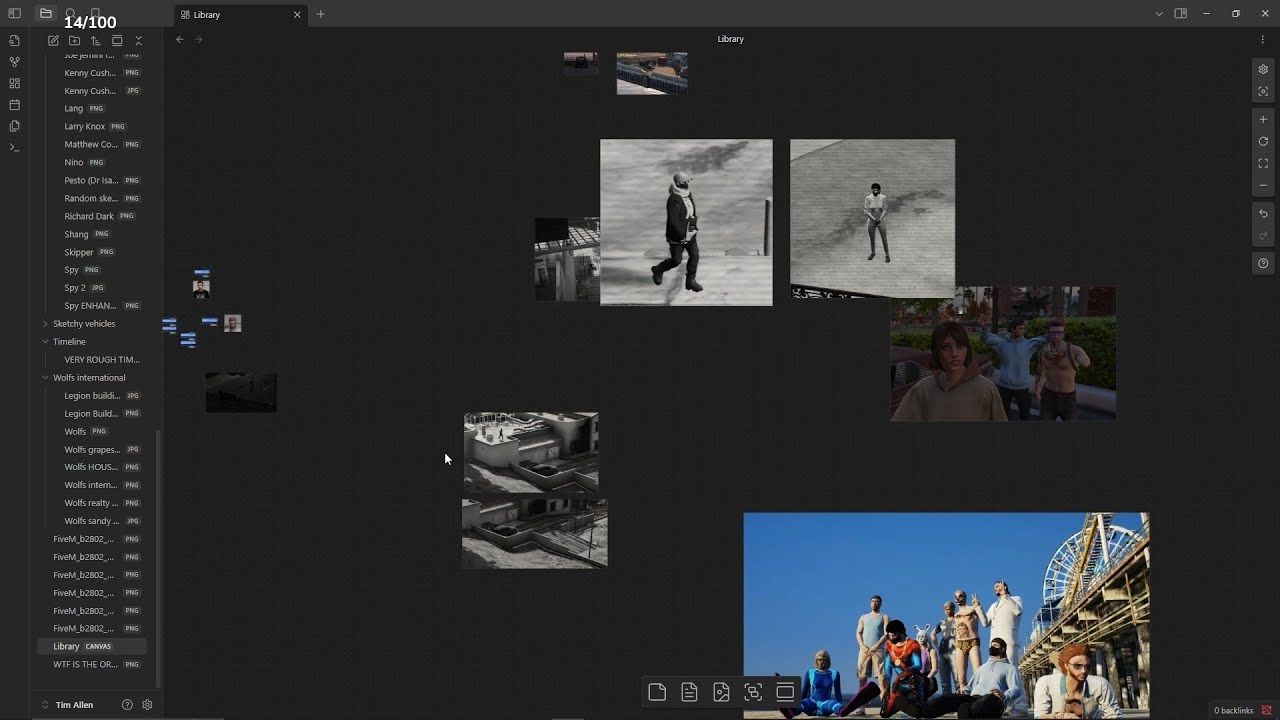Toggle the right sidebar

(x=1181, y=14)
